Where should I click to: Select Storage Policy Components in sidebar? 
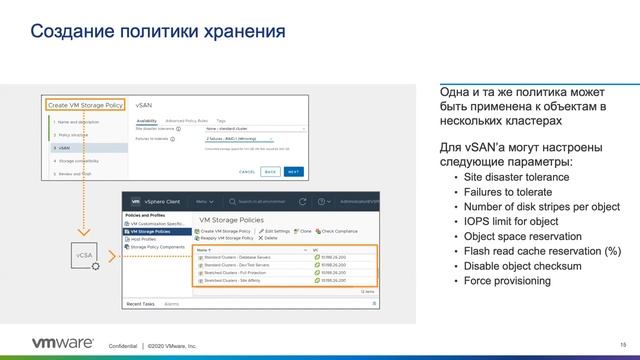pos(158,247)
